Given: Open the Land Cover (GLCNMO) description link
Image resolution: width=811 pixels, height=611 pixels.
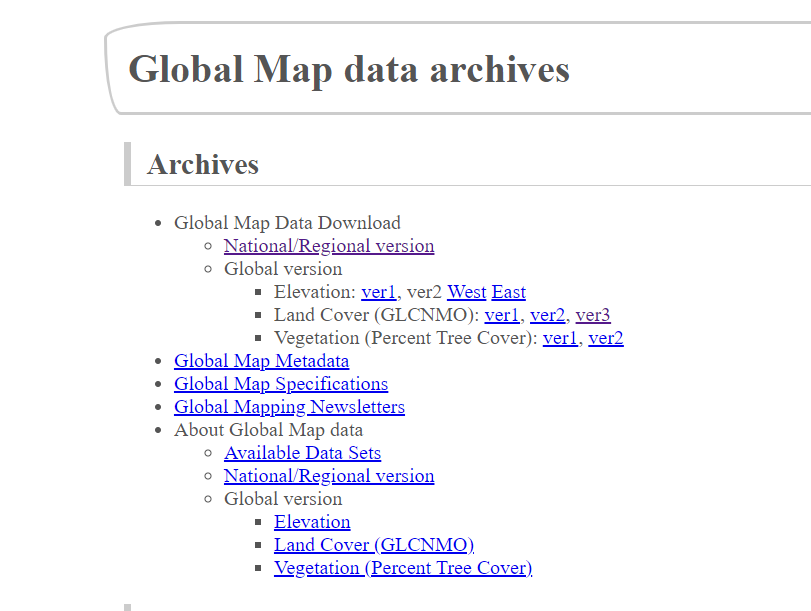Looking at the screenshot, I should pyautogui.click(x=374, y=545).
